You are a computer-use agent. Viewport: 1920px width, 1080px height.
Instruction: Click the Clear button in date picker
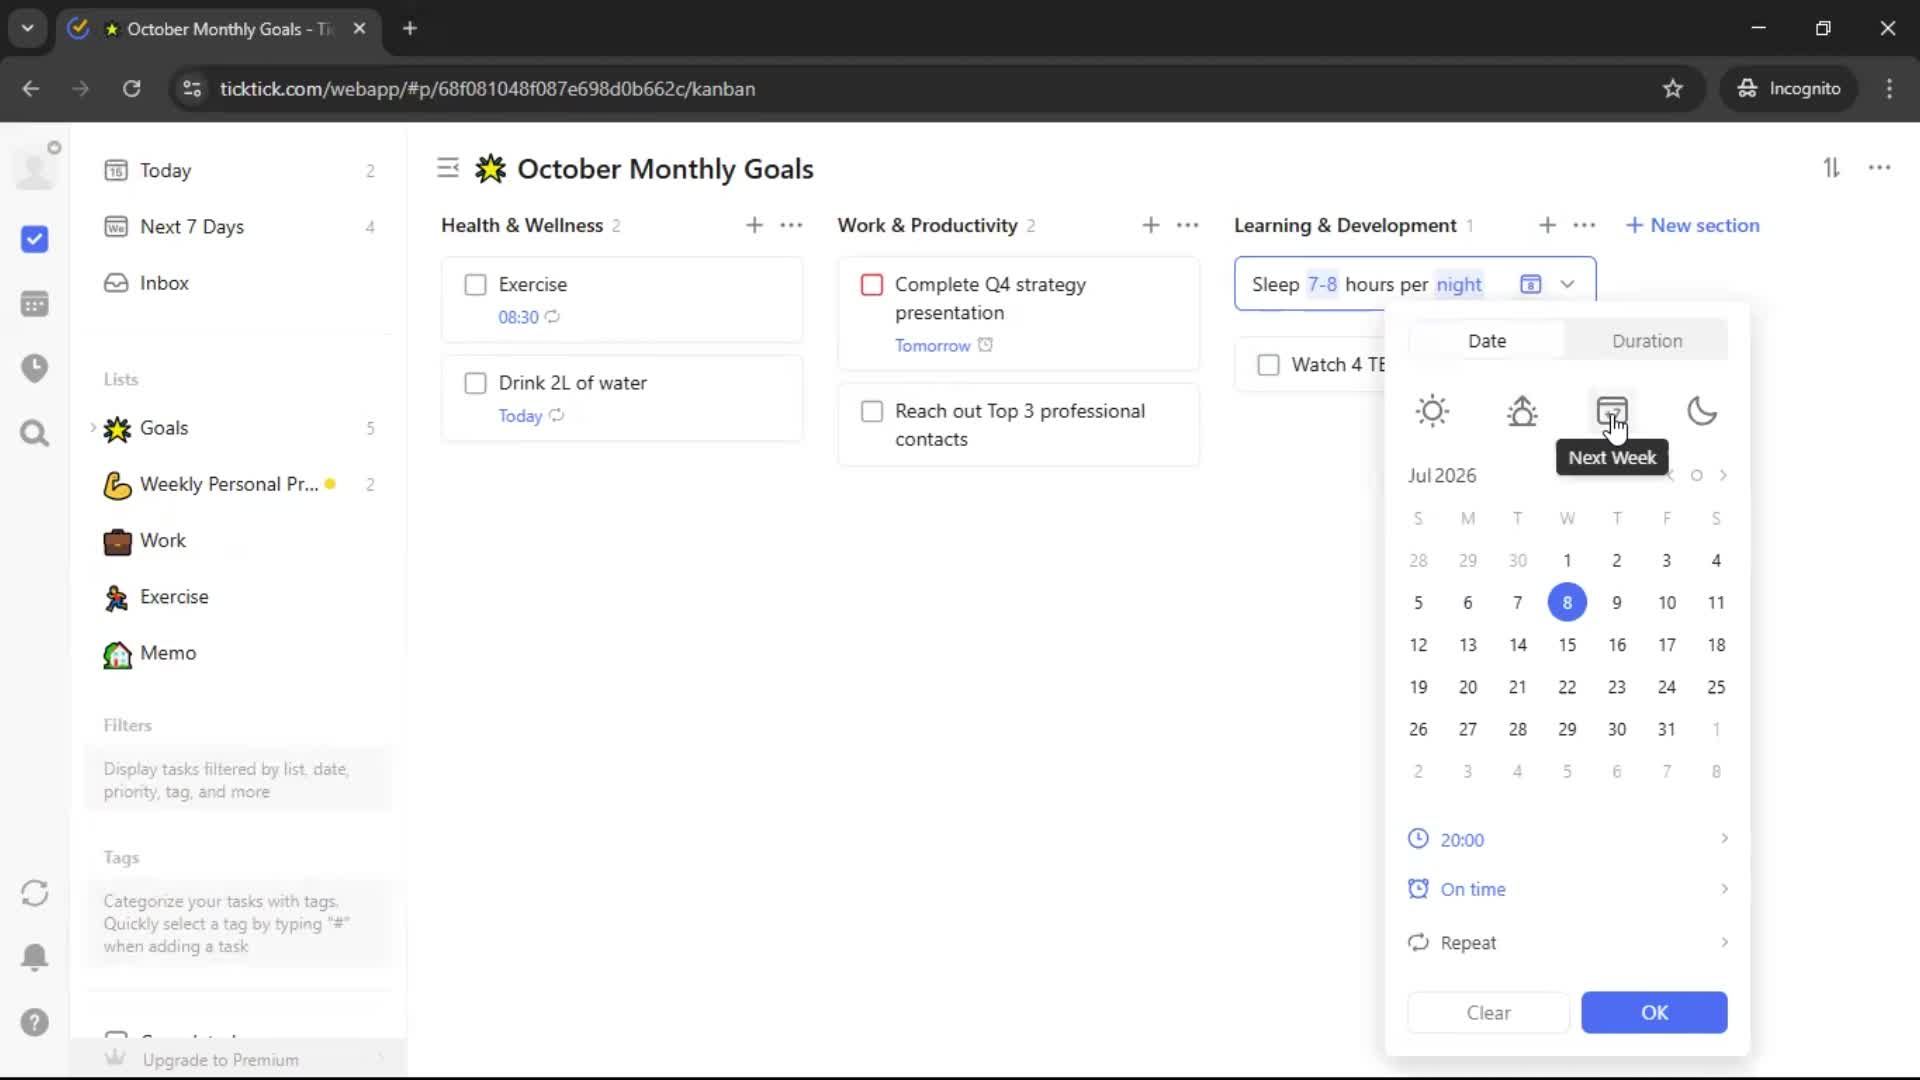(x=1488, y=1012)
